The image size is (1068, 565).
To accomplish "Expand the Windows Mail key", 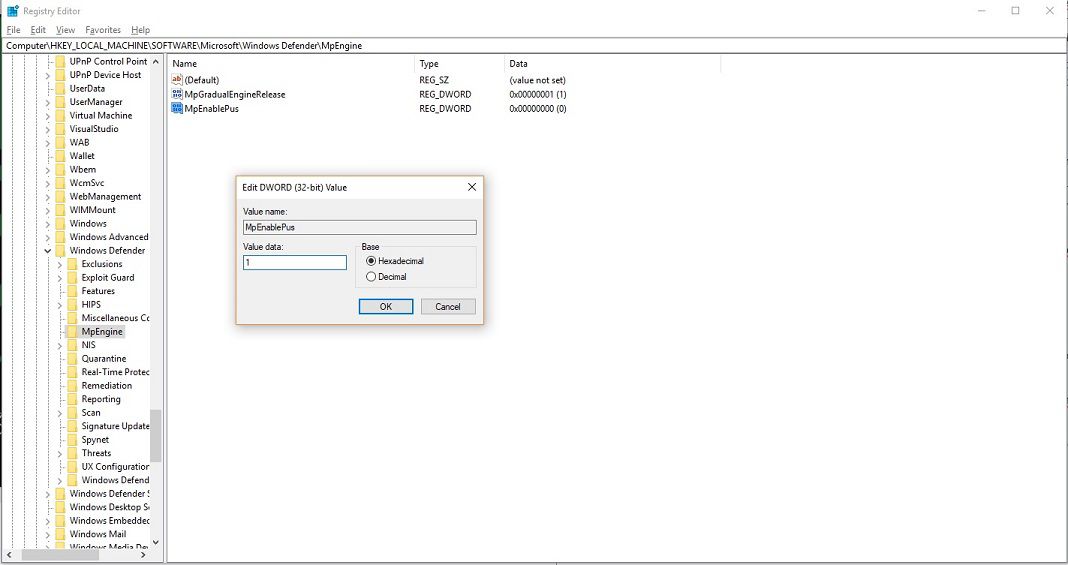I will click(48, 534).
